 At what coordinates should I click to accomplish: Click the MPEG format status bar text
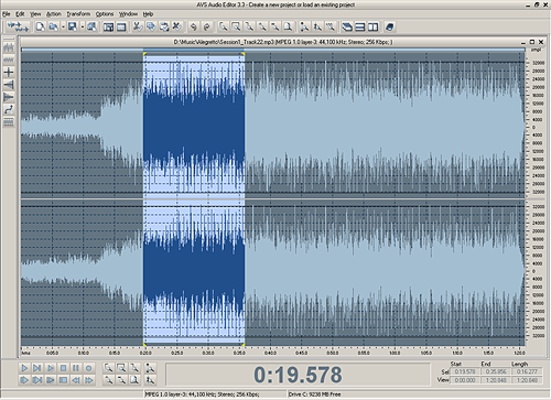202,394
